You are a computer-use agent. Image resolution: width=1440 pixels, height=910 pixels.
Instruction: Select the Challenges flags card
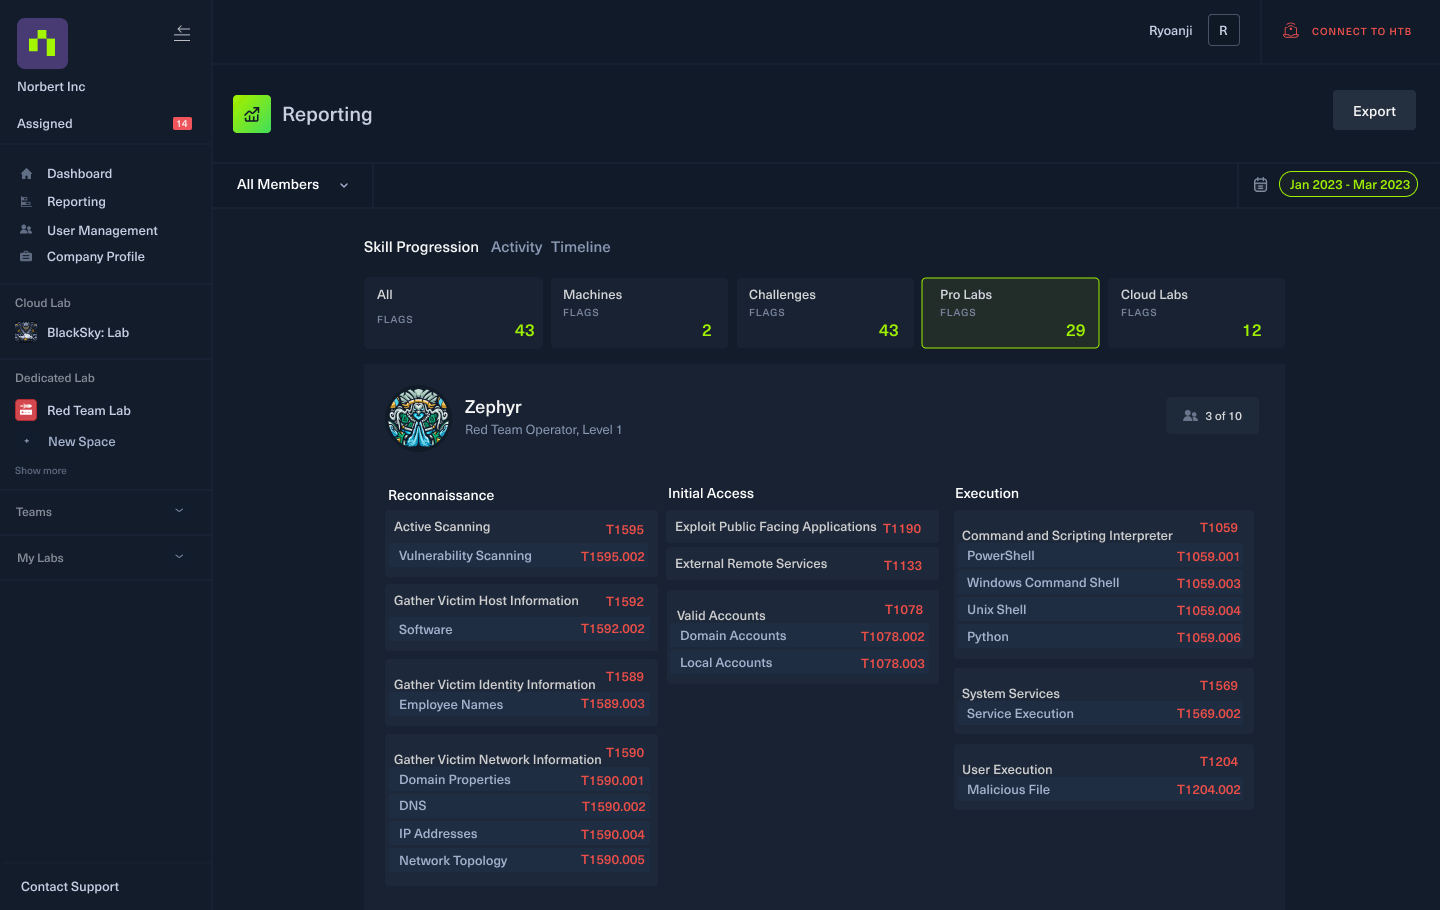[x=824, y=313]
